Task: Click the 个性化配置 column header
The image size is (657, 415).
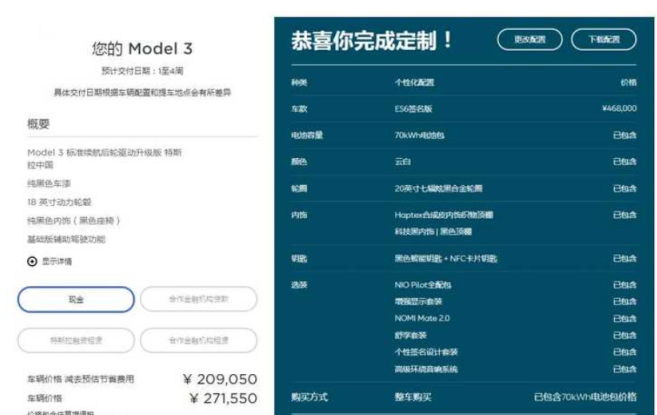Action: (414, 82)
